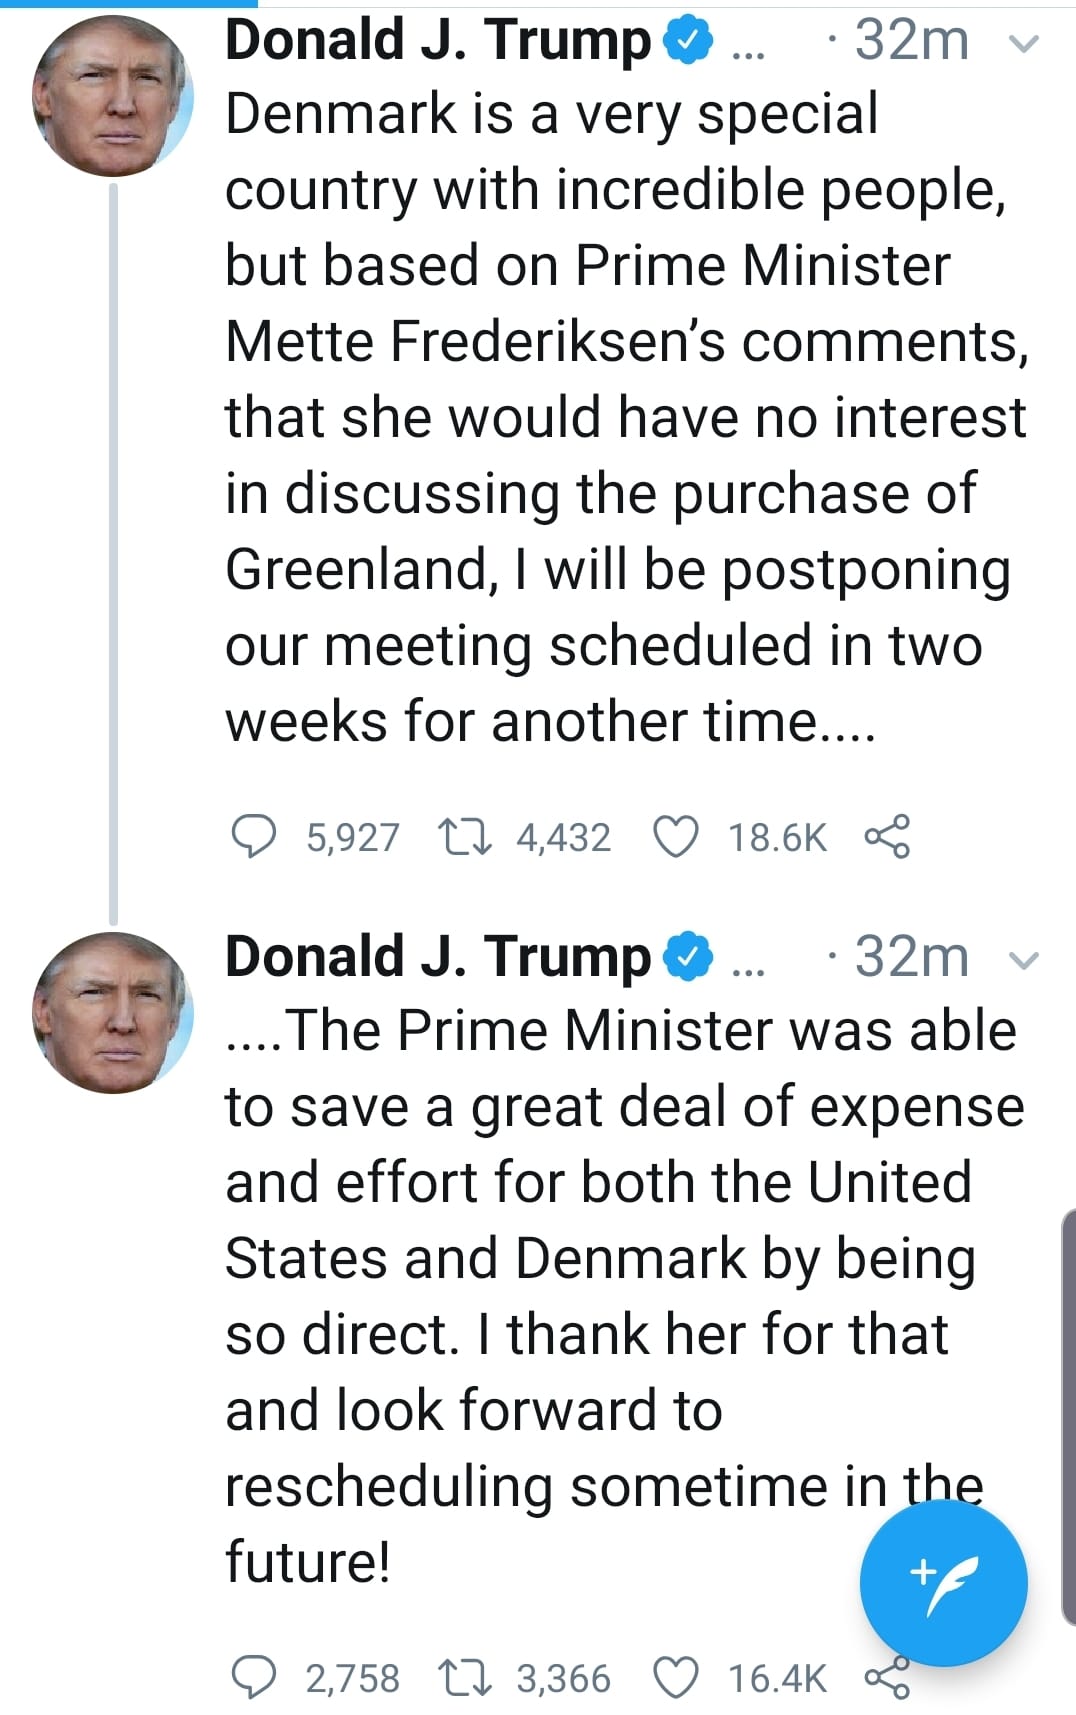The width and height of the screenshot is (1076, 1715).
Task: Like the tweet with 16.4K likes
Action: (675, 1678)
